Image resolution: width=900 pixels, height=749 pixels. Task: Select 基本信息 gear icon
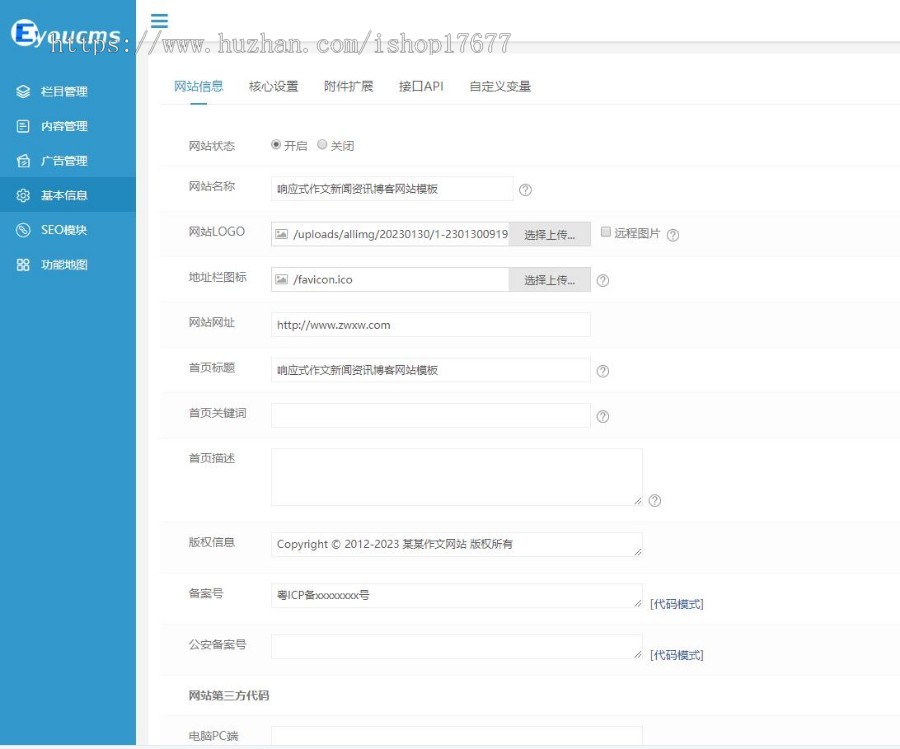tap(23, 195)
